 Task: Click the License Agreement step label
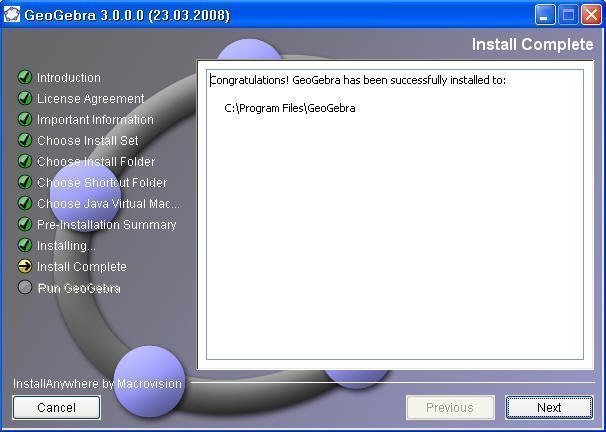(91, 99)
